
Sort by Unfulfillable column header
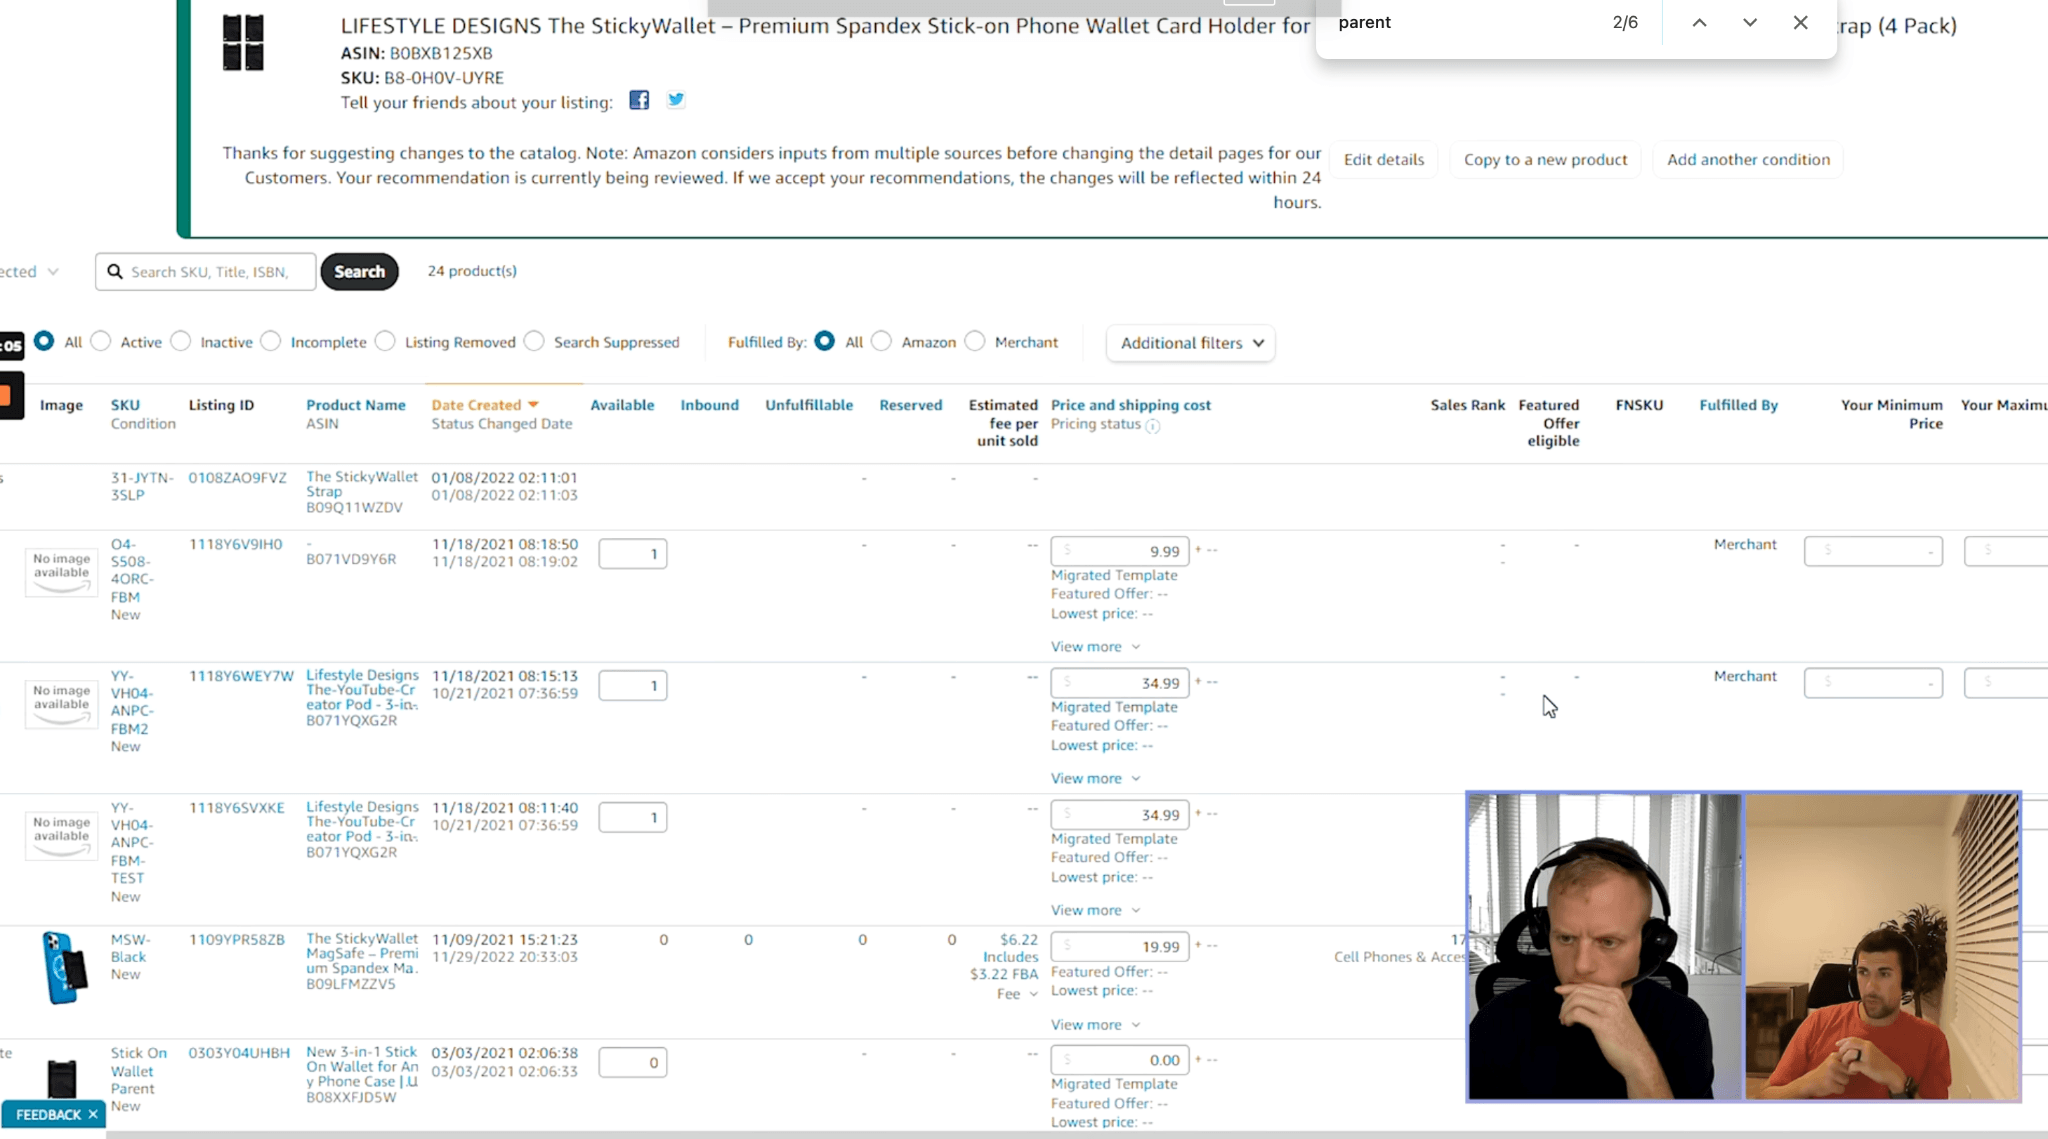[x=809, y=405]
